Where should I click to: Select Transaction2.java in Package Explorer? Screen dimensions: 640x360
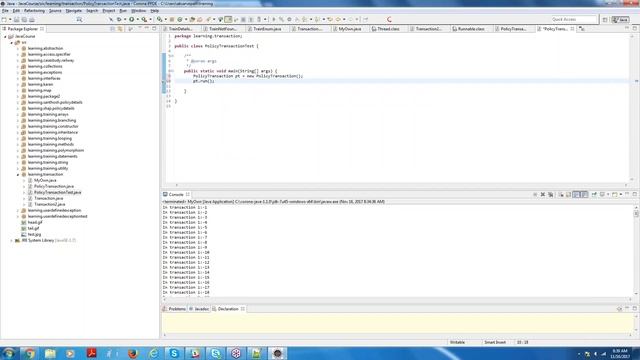[49, 204]
